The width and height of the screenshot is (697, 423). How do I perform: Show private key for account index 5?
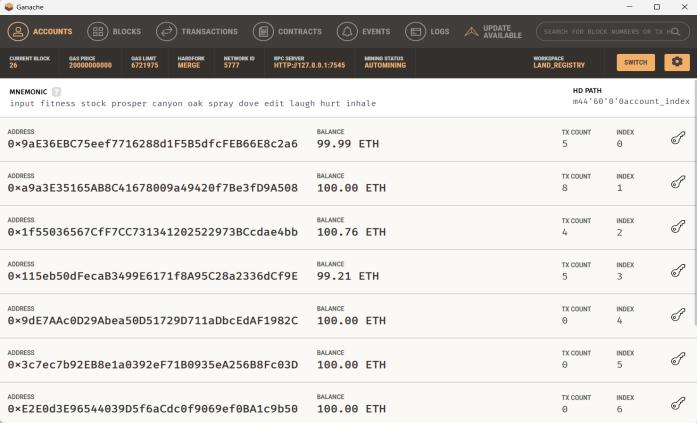(677, 359)
